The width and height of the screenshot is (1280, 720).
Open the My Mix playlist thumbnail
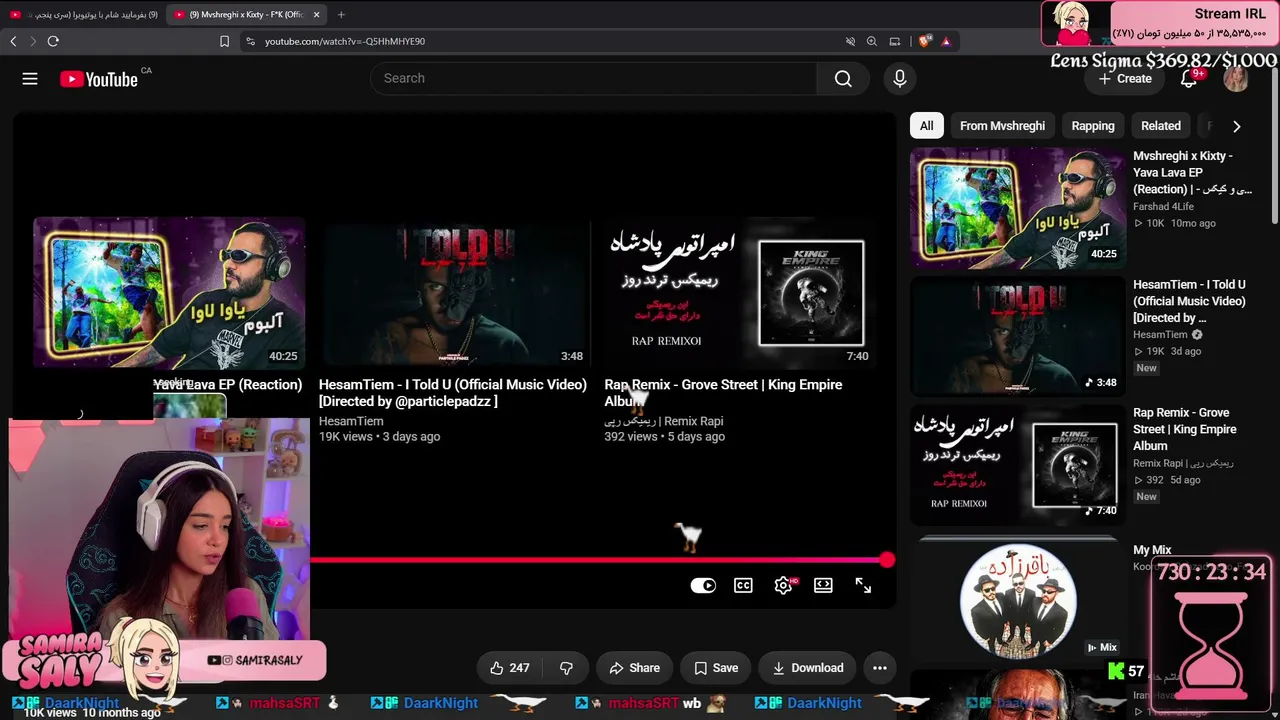click(x=1017, y=599)
